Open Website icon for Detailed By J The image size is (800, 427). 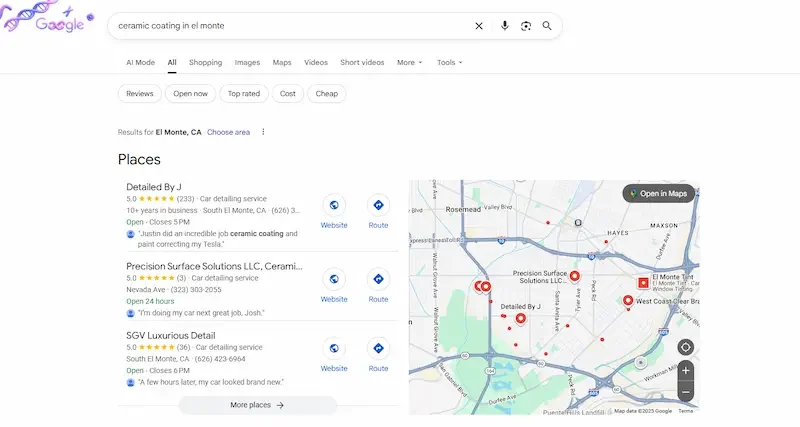point(334,205)
